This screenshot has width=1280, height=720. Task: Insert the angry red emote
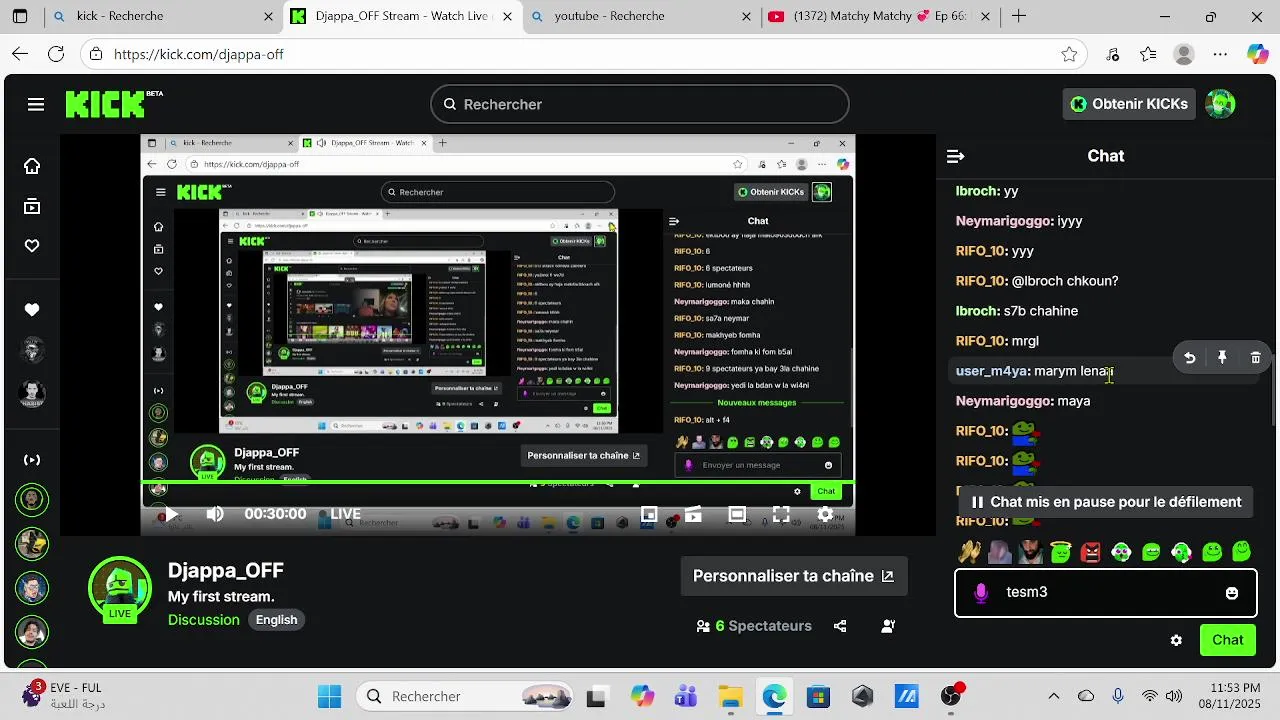(1090, 551)
